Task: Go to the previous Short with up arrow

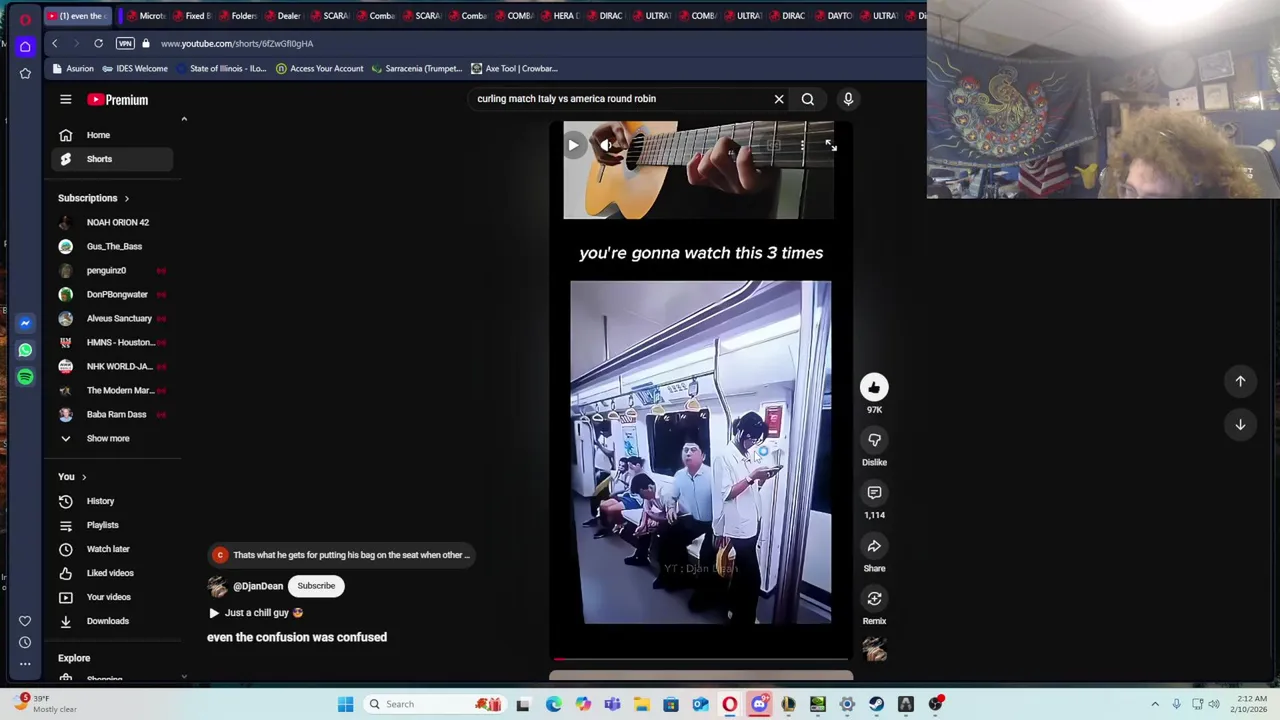Action: click(x=1240, y=381)
